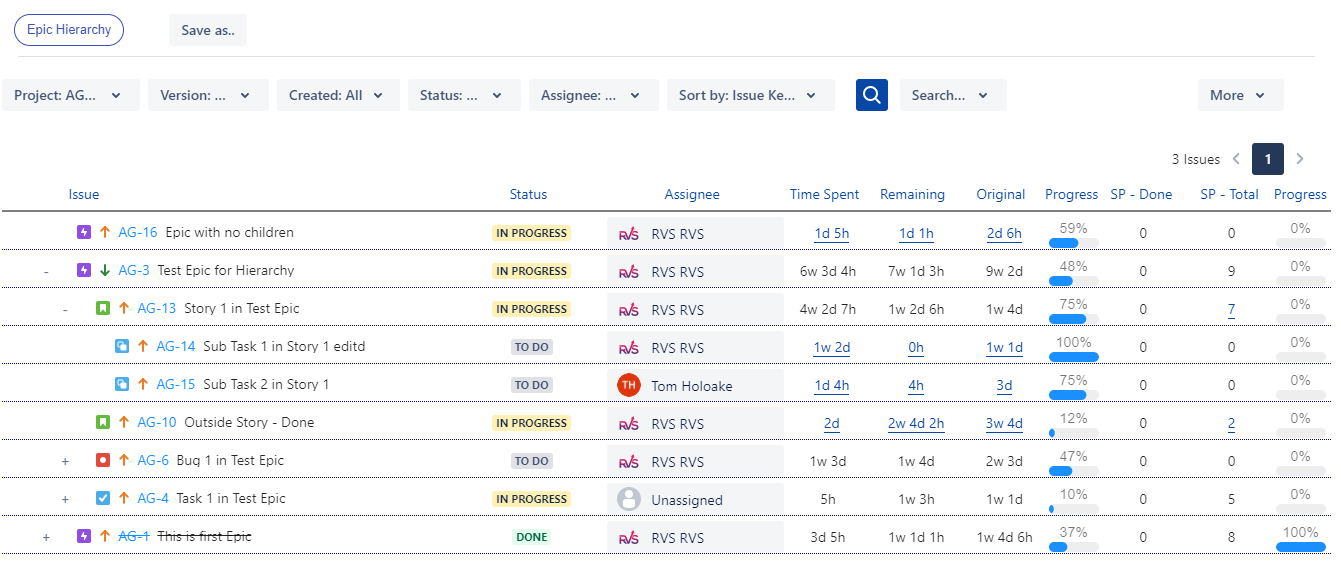Click the Unassigned avatar on AG-4 row
This screenshot has width=1341, height=569.
[x=629, y=499]
